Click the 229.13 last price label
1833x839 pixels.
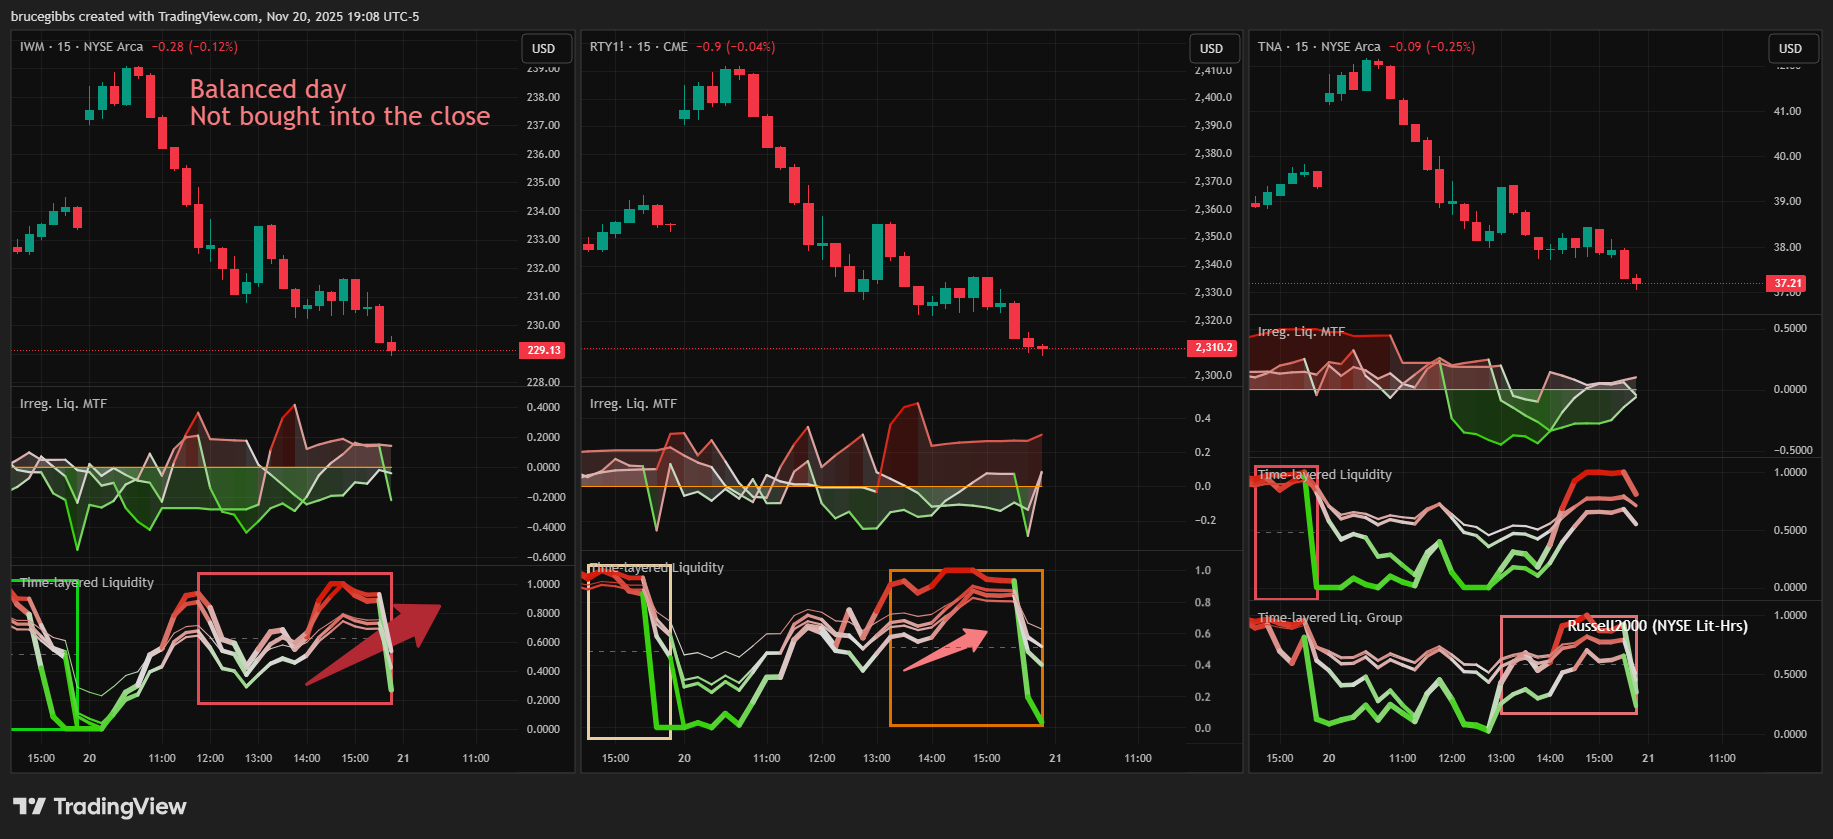click(543, 350)
